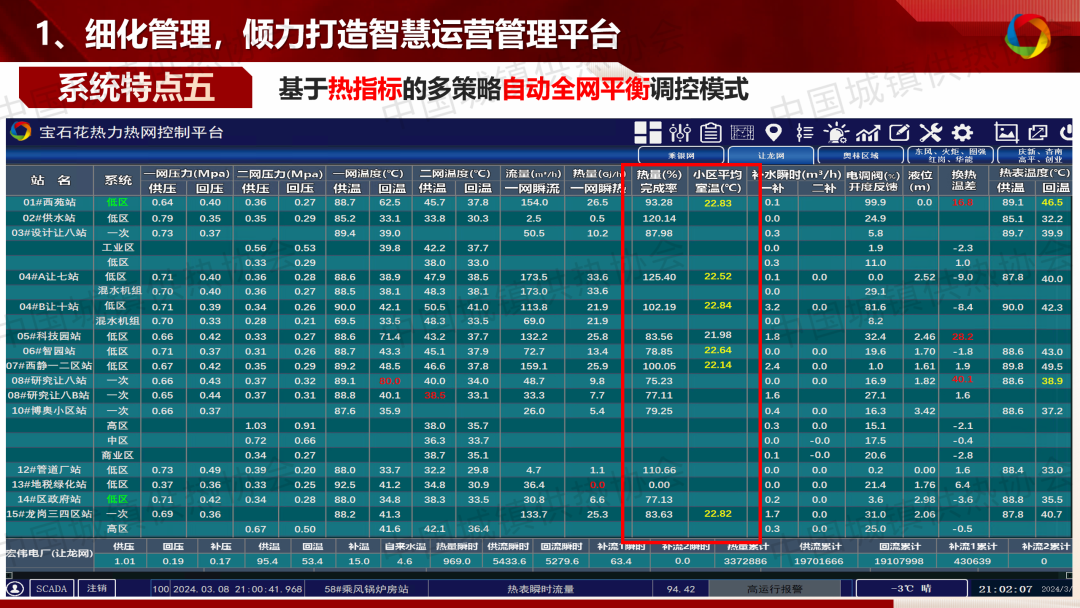The width and height of the screenshot is (1080, 608).
Task: Open the trend chart icon
Action: (867, 132)
